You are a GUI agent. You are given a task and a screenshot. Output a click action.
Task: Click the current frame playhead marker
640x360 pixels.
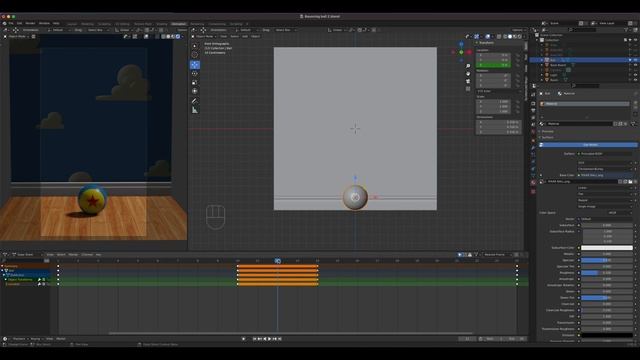[278, 261]
